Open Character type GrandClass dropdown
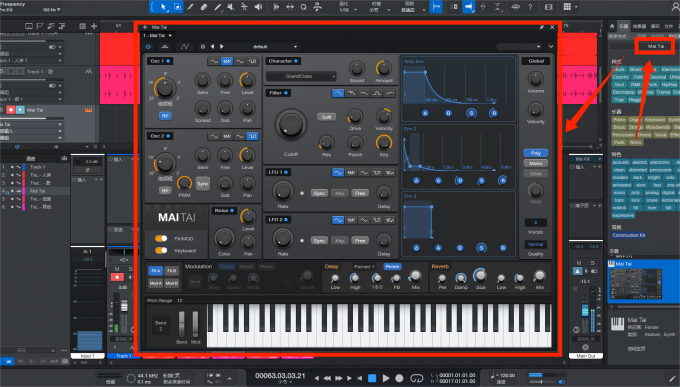The width and height of the screenshot is (680, 387). point(301,76)
